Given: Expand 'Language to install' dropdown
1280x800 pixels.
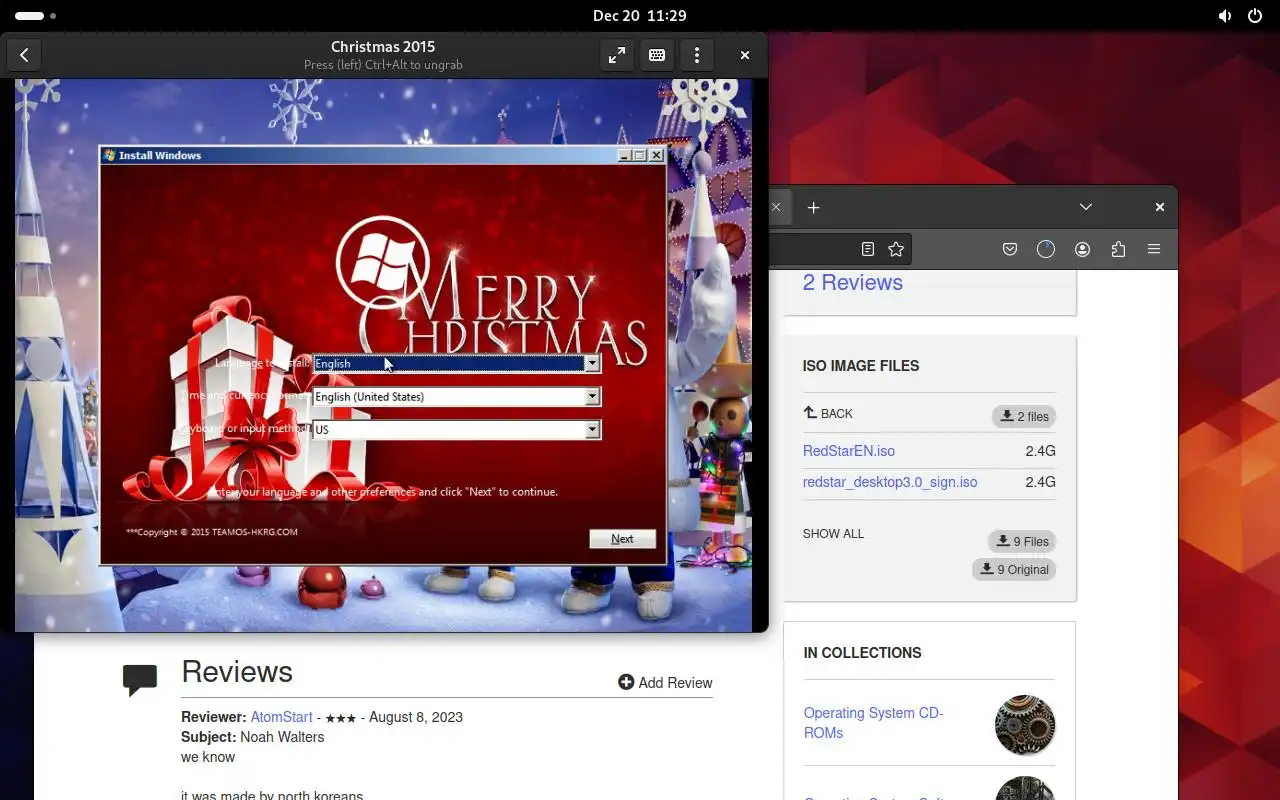Looking at the screenshot, I should coord(592,364).
